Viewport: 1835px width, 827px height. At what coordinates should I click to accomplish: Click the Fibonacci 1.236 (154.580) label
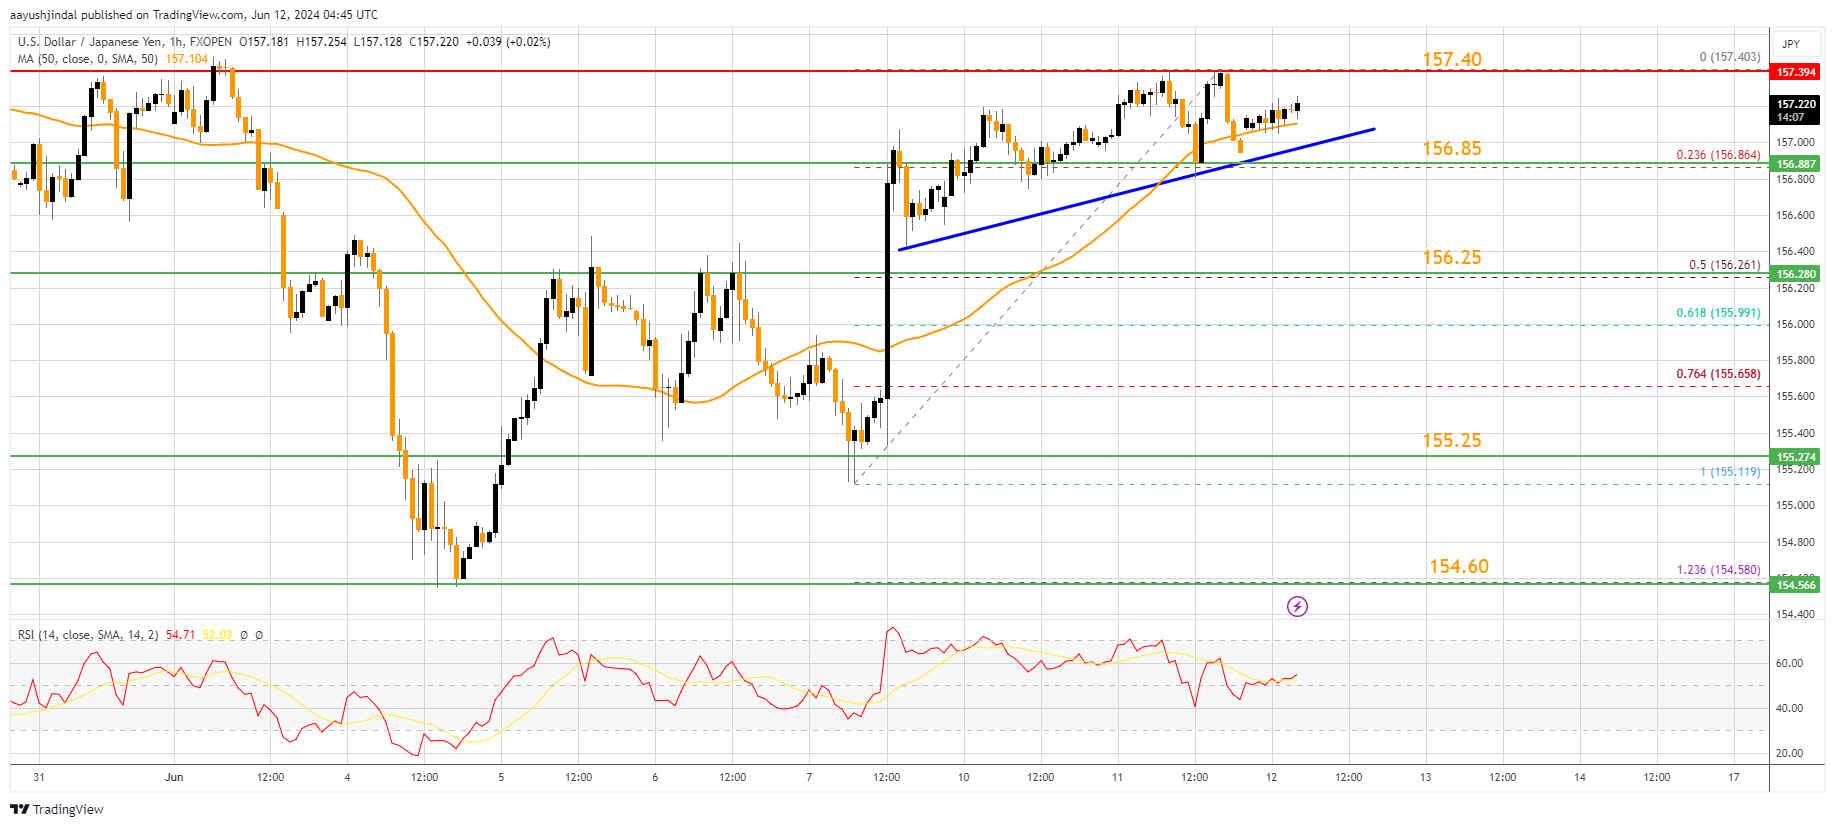point(1718,570)
